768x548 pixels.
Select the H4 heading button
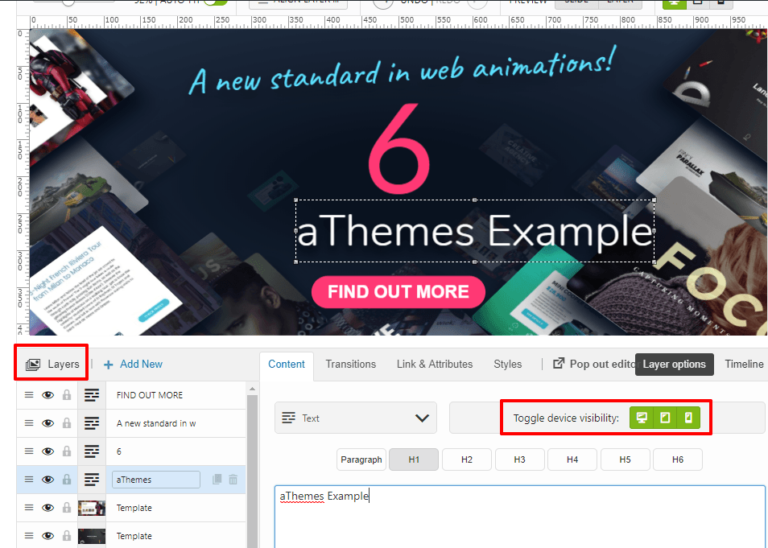pyautogui.click(x=572, y=460)
